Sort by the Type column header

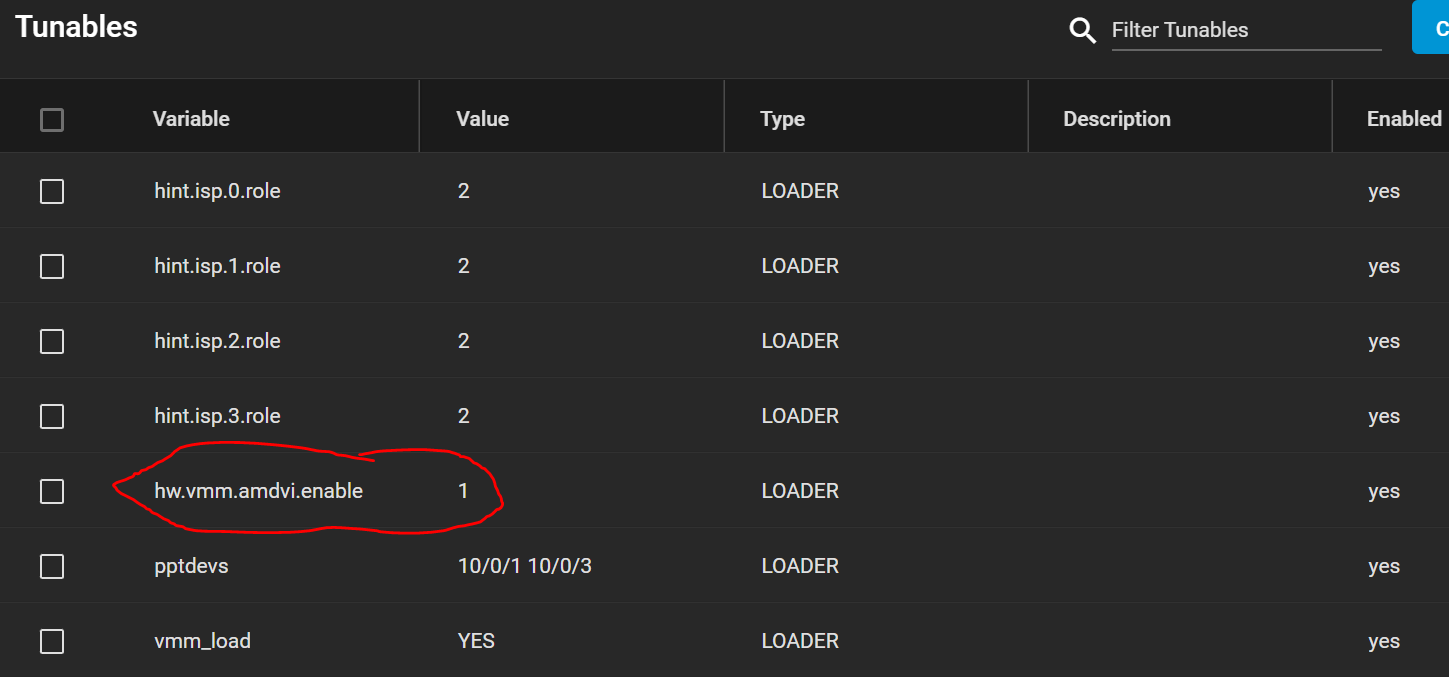782,119
